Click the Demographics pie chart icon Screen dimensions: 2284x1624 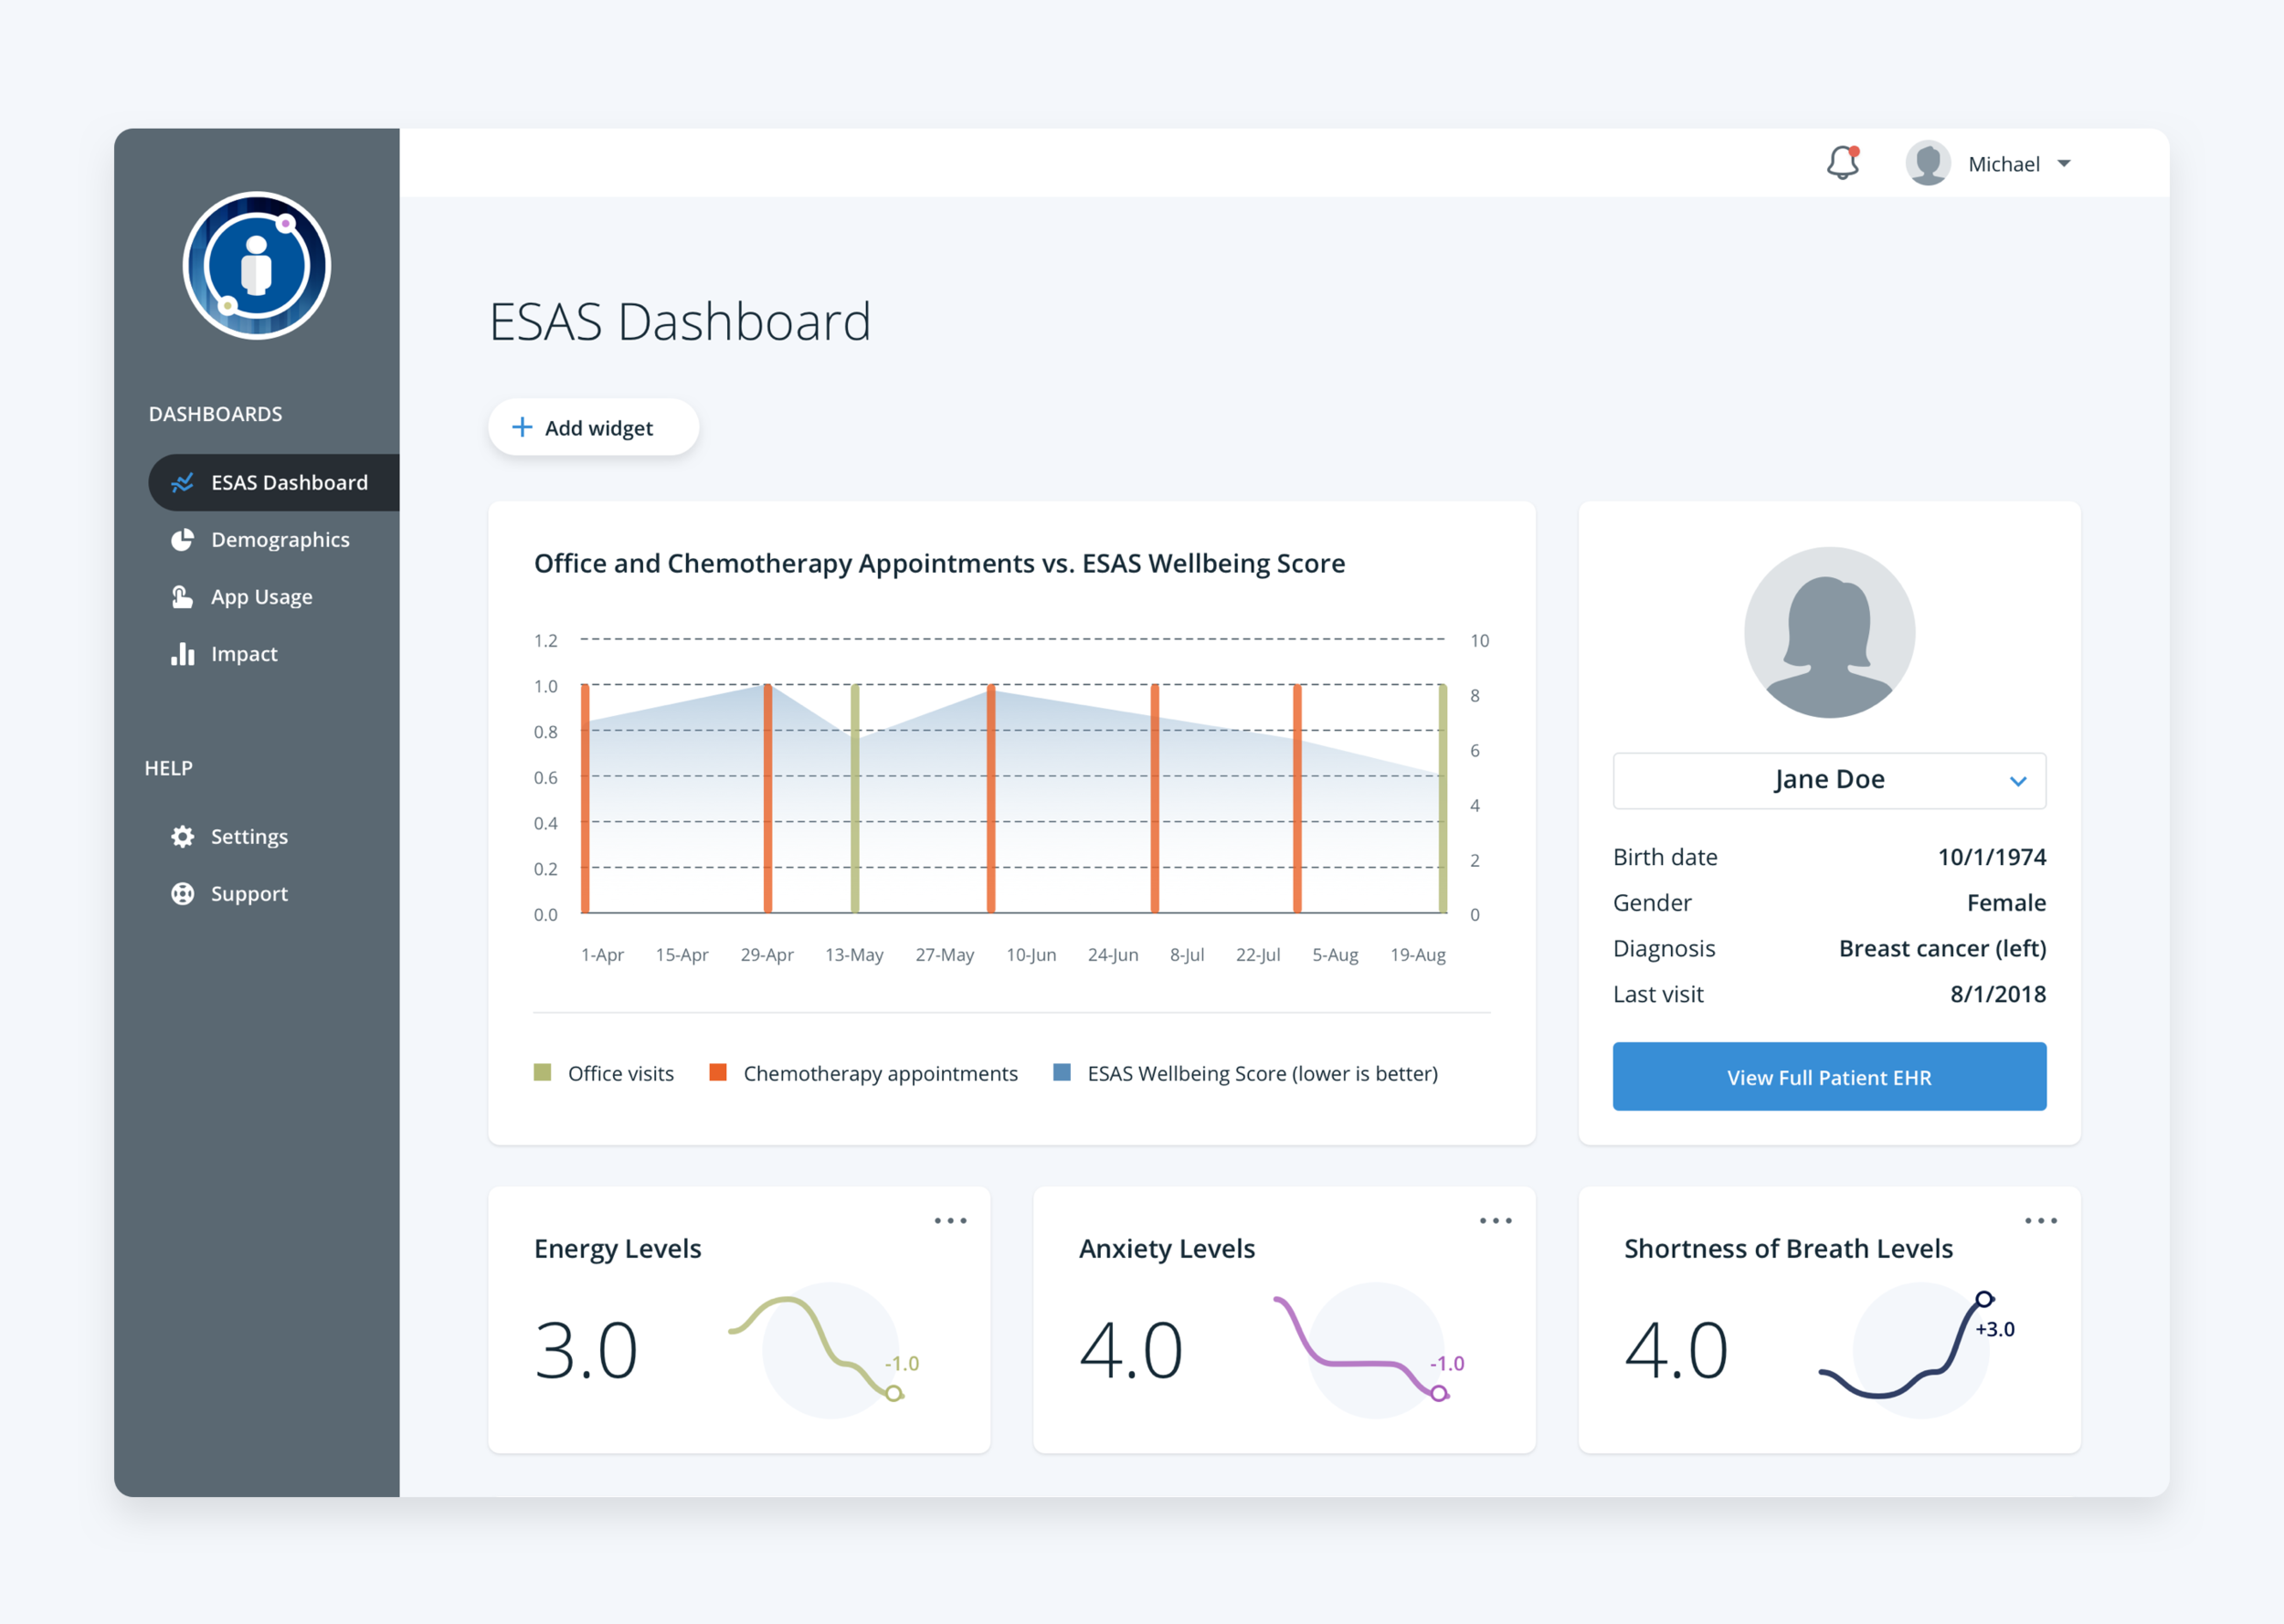[182, 540]
